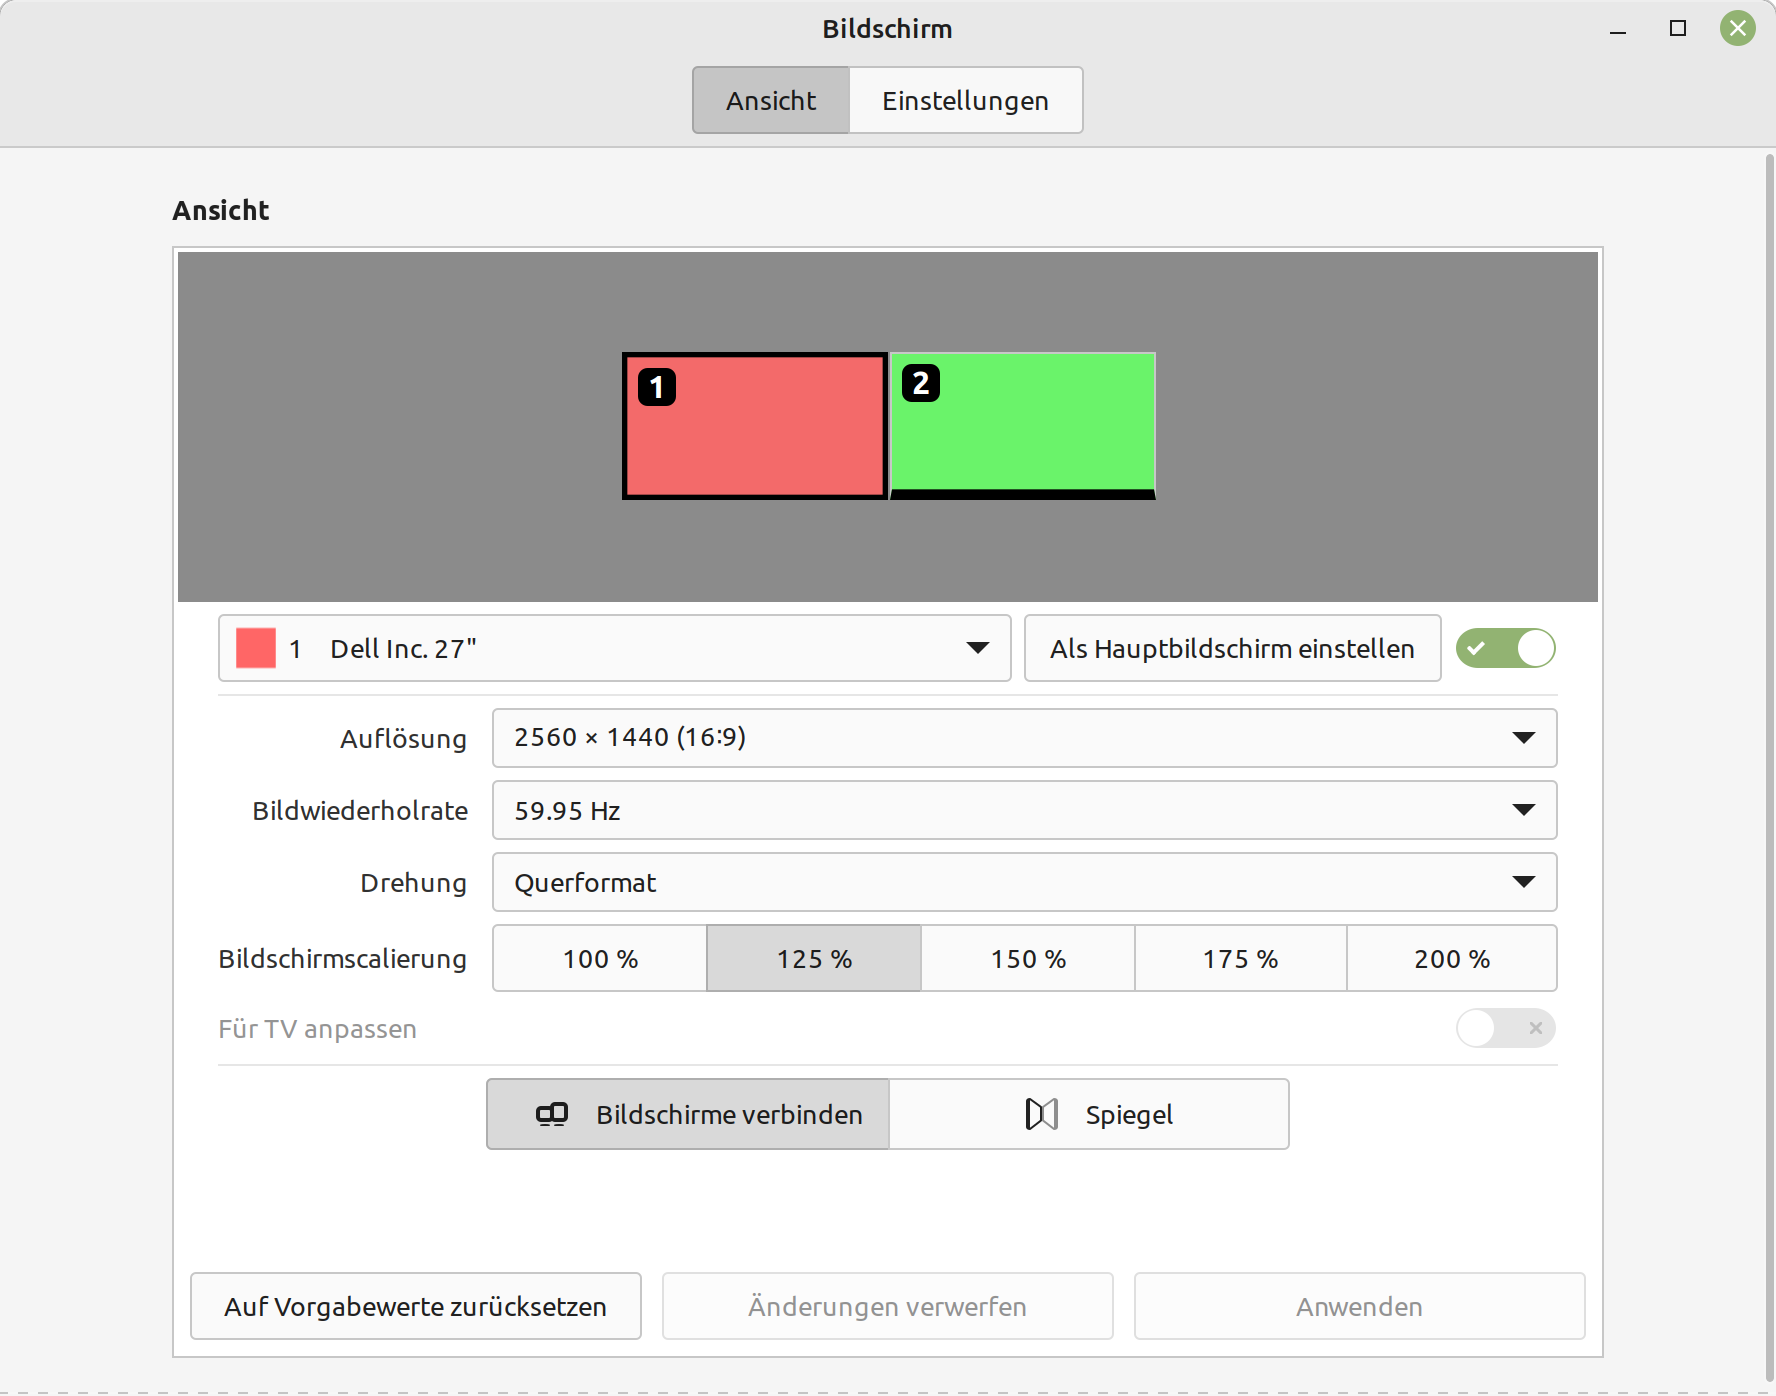The image size is (1776, 1396).
Task: Open the Einstellungen tab
Action: (x=965, y=100)
